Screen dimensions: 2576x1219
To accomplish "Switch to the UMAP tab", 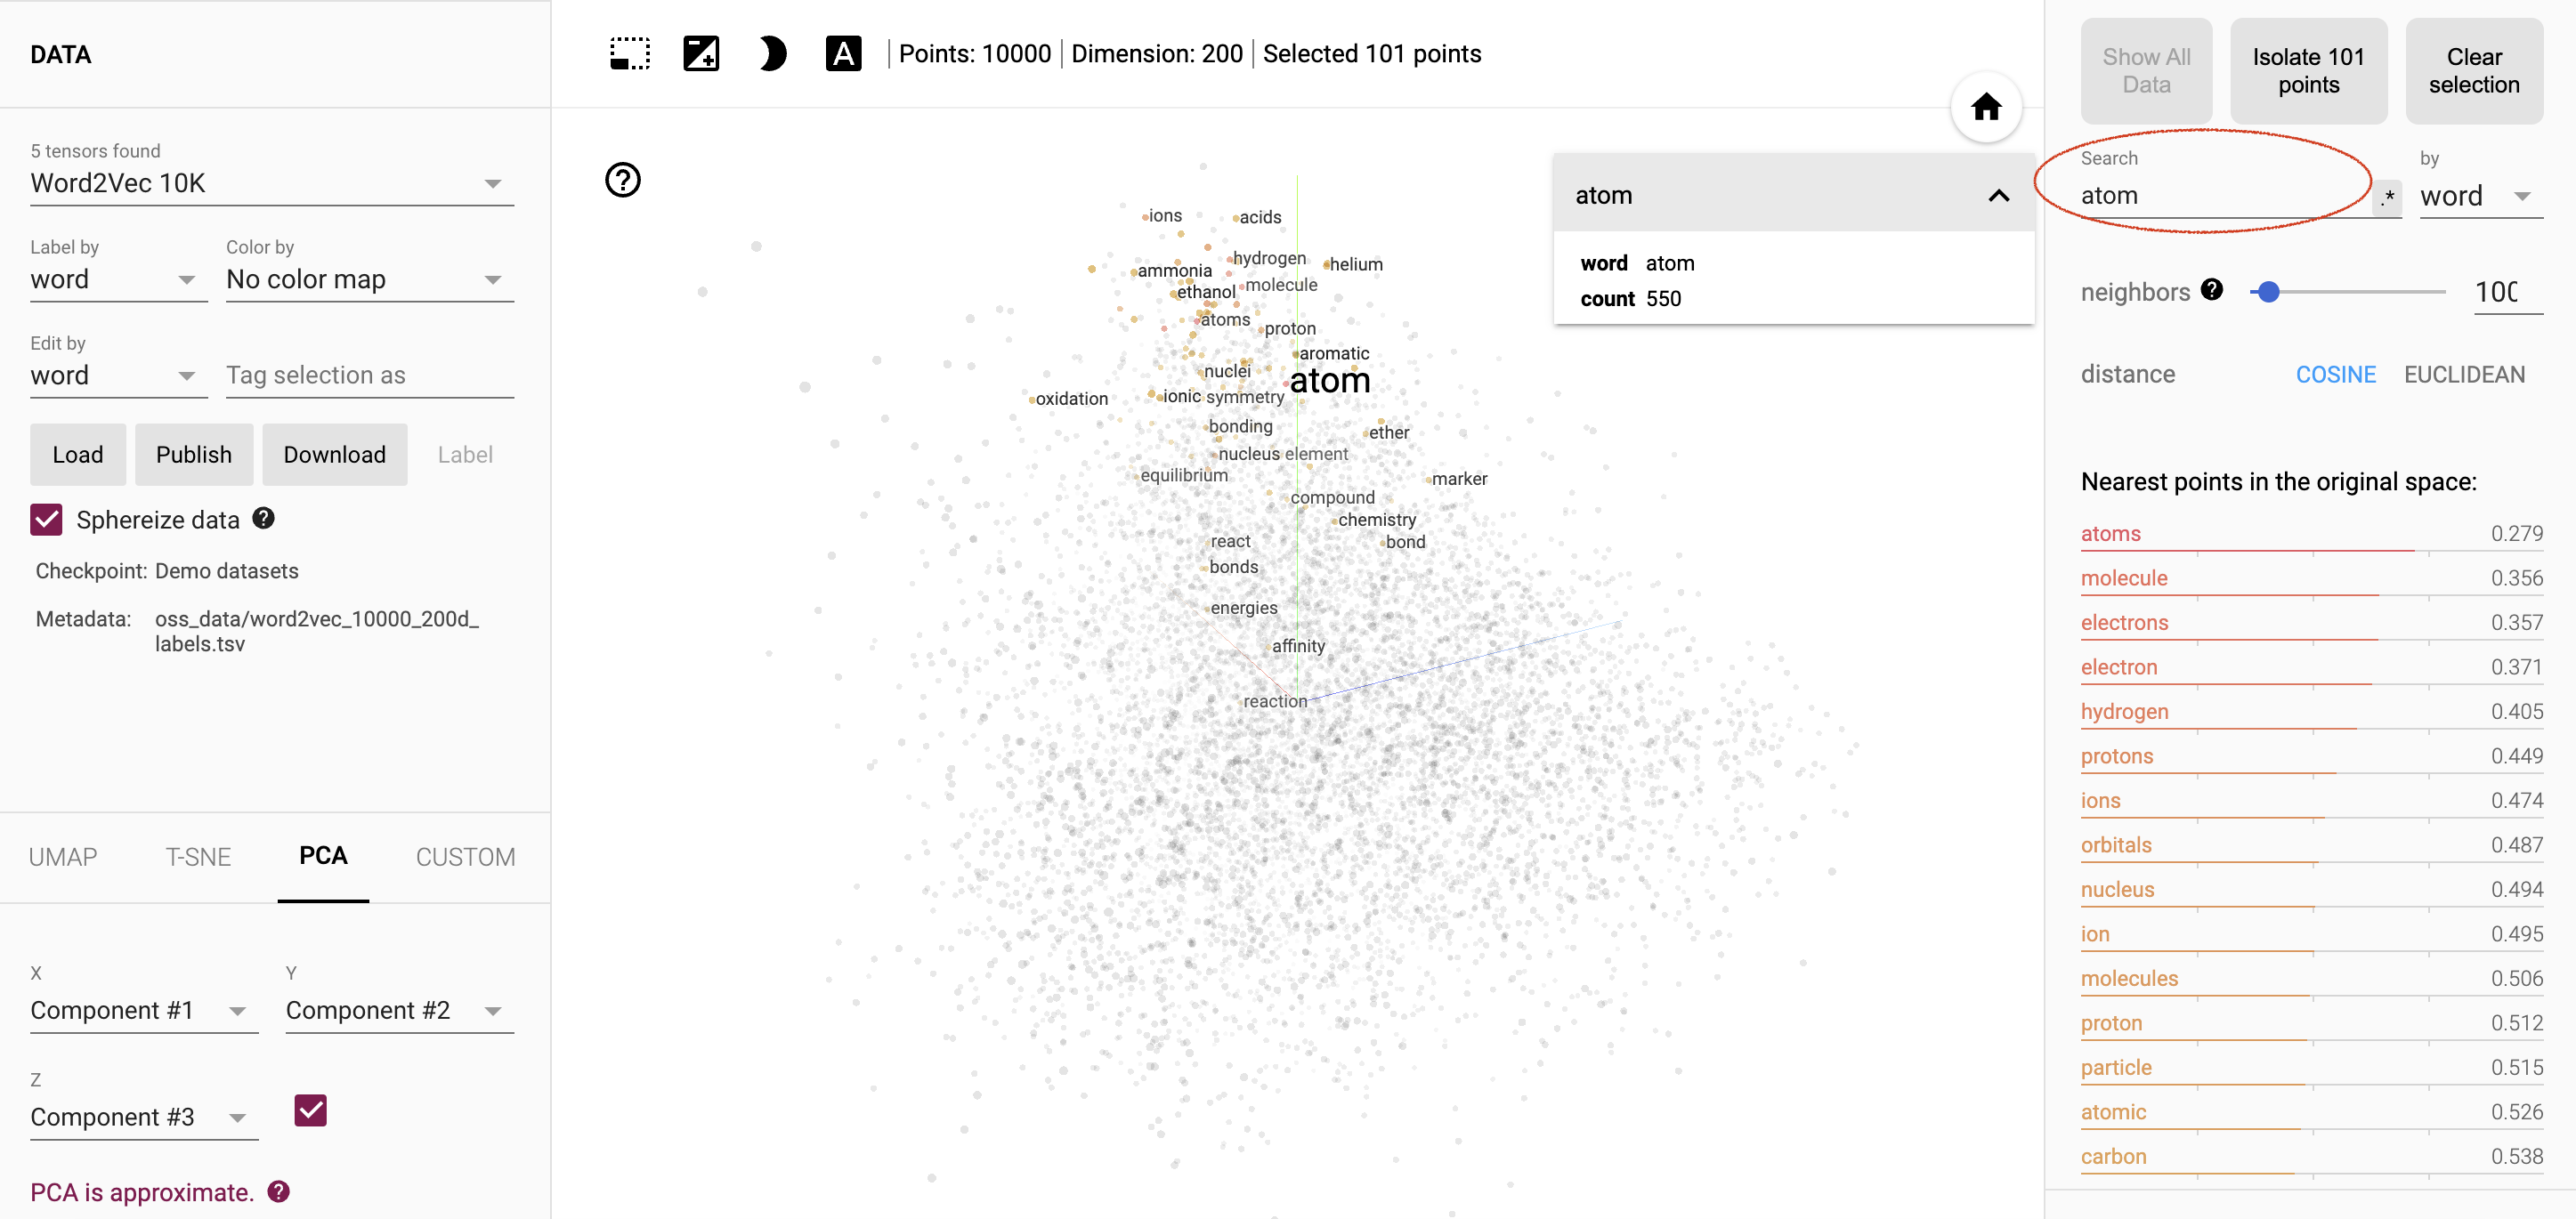I will (62, 856).
